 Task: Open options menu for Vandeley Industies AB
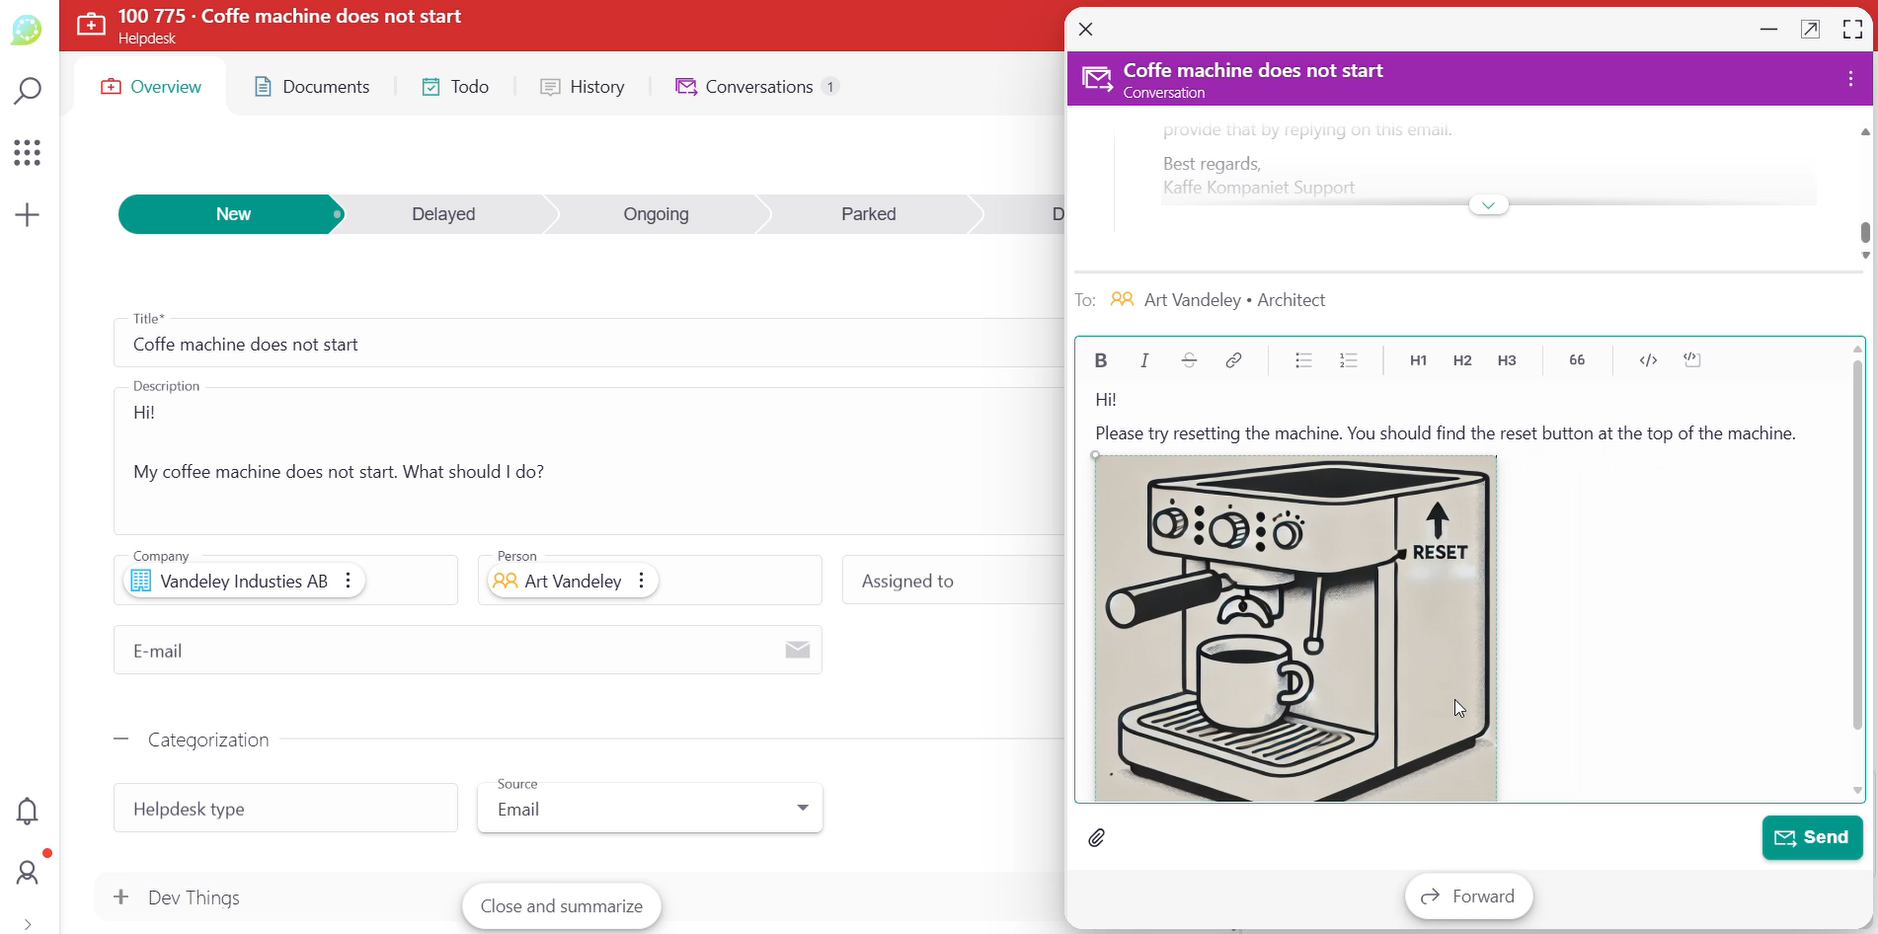[x=348, y=581]
